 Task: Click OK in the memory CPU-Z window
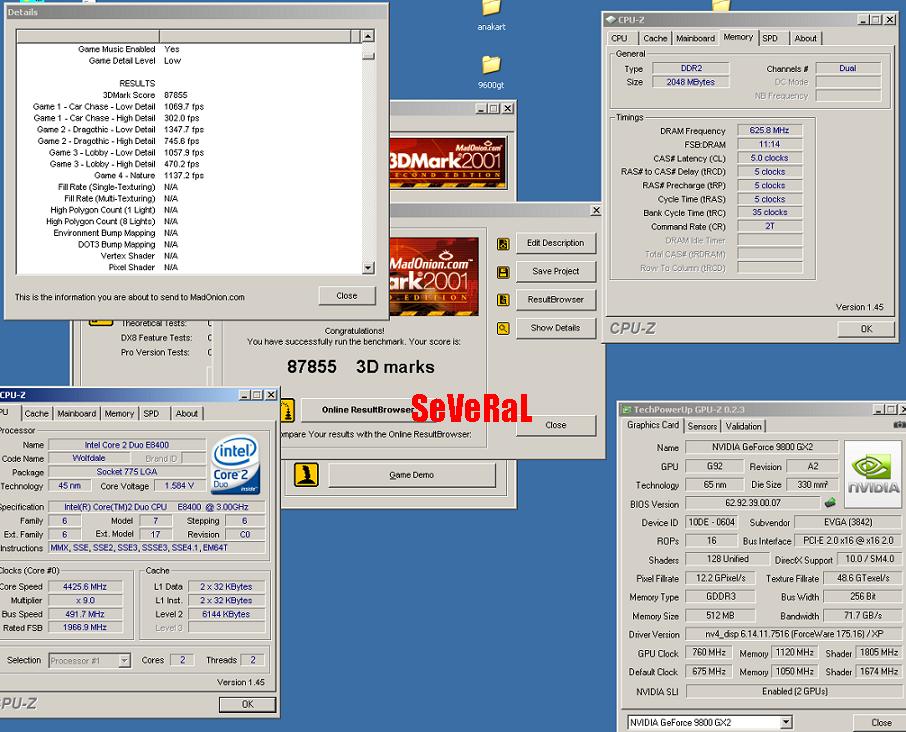pyautogui.click(x=866, y=329)
